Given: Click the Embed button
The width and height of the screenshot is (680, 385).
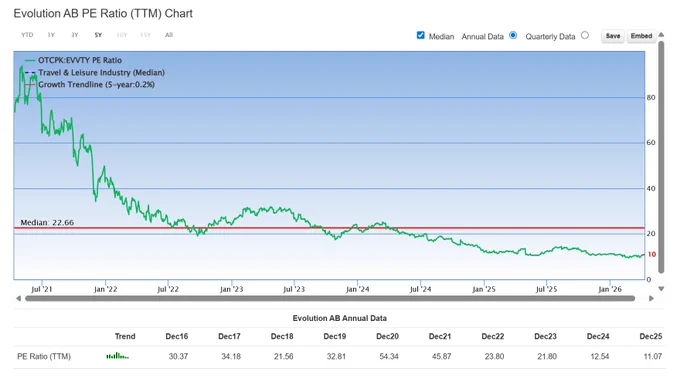Looking at the screenshot, I should (x=641, y=36).
